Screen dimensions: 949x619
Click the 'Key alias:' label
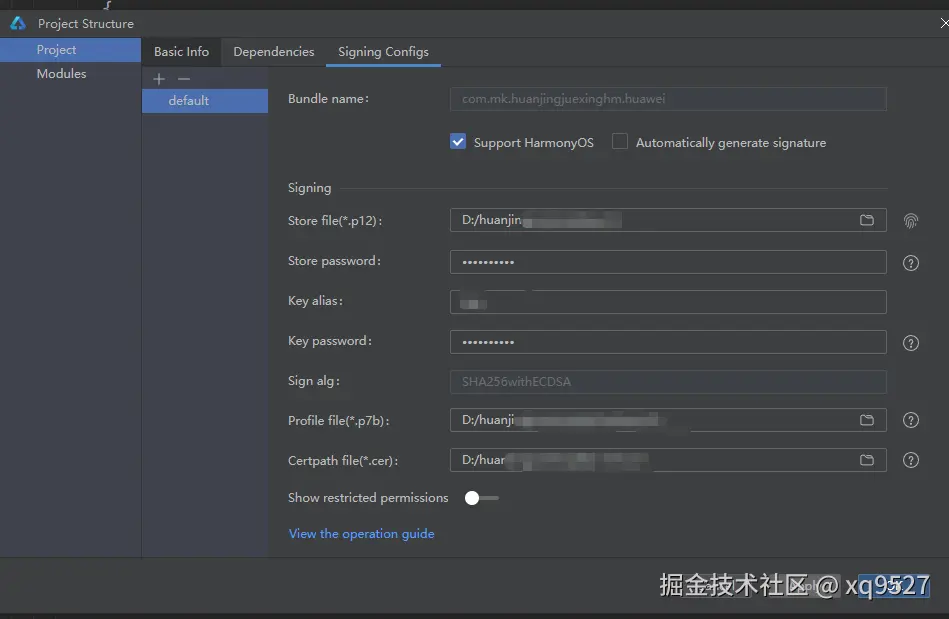(315, 301)
